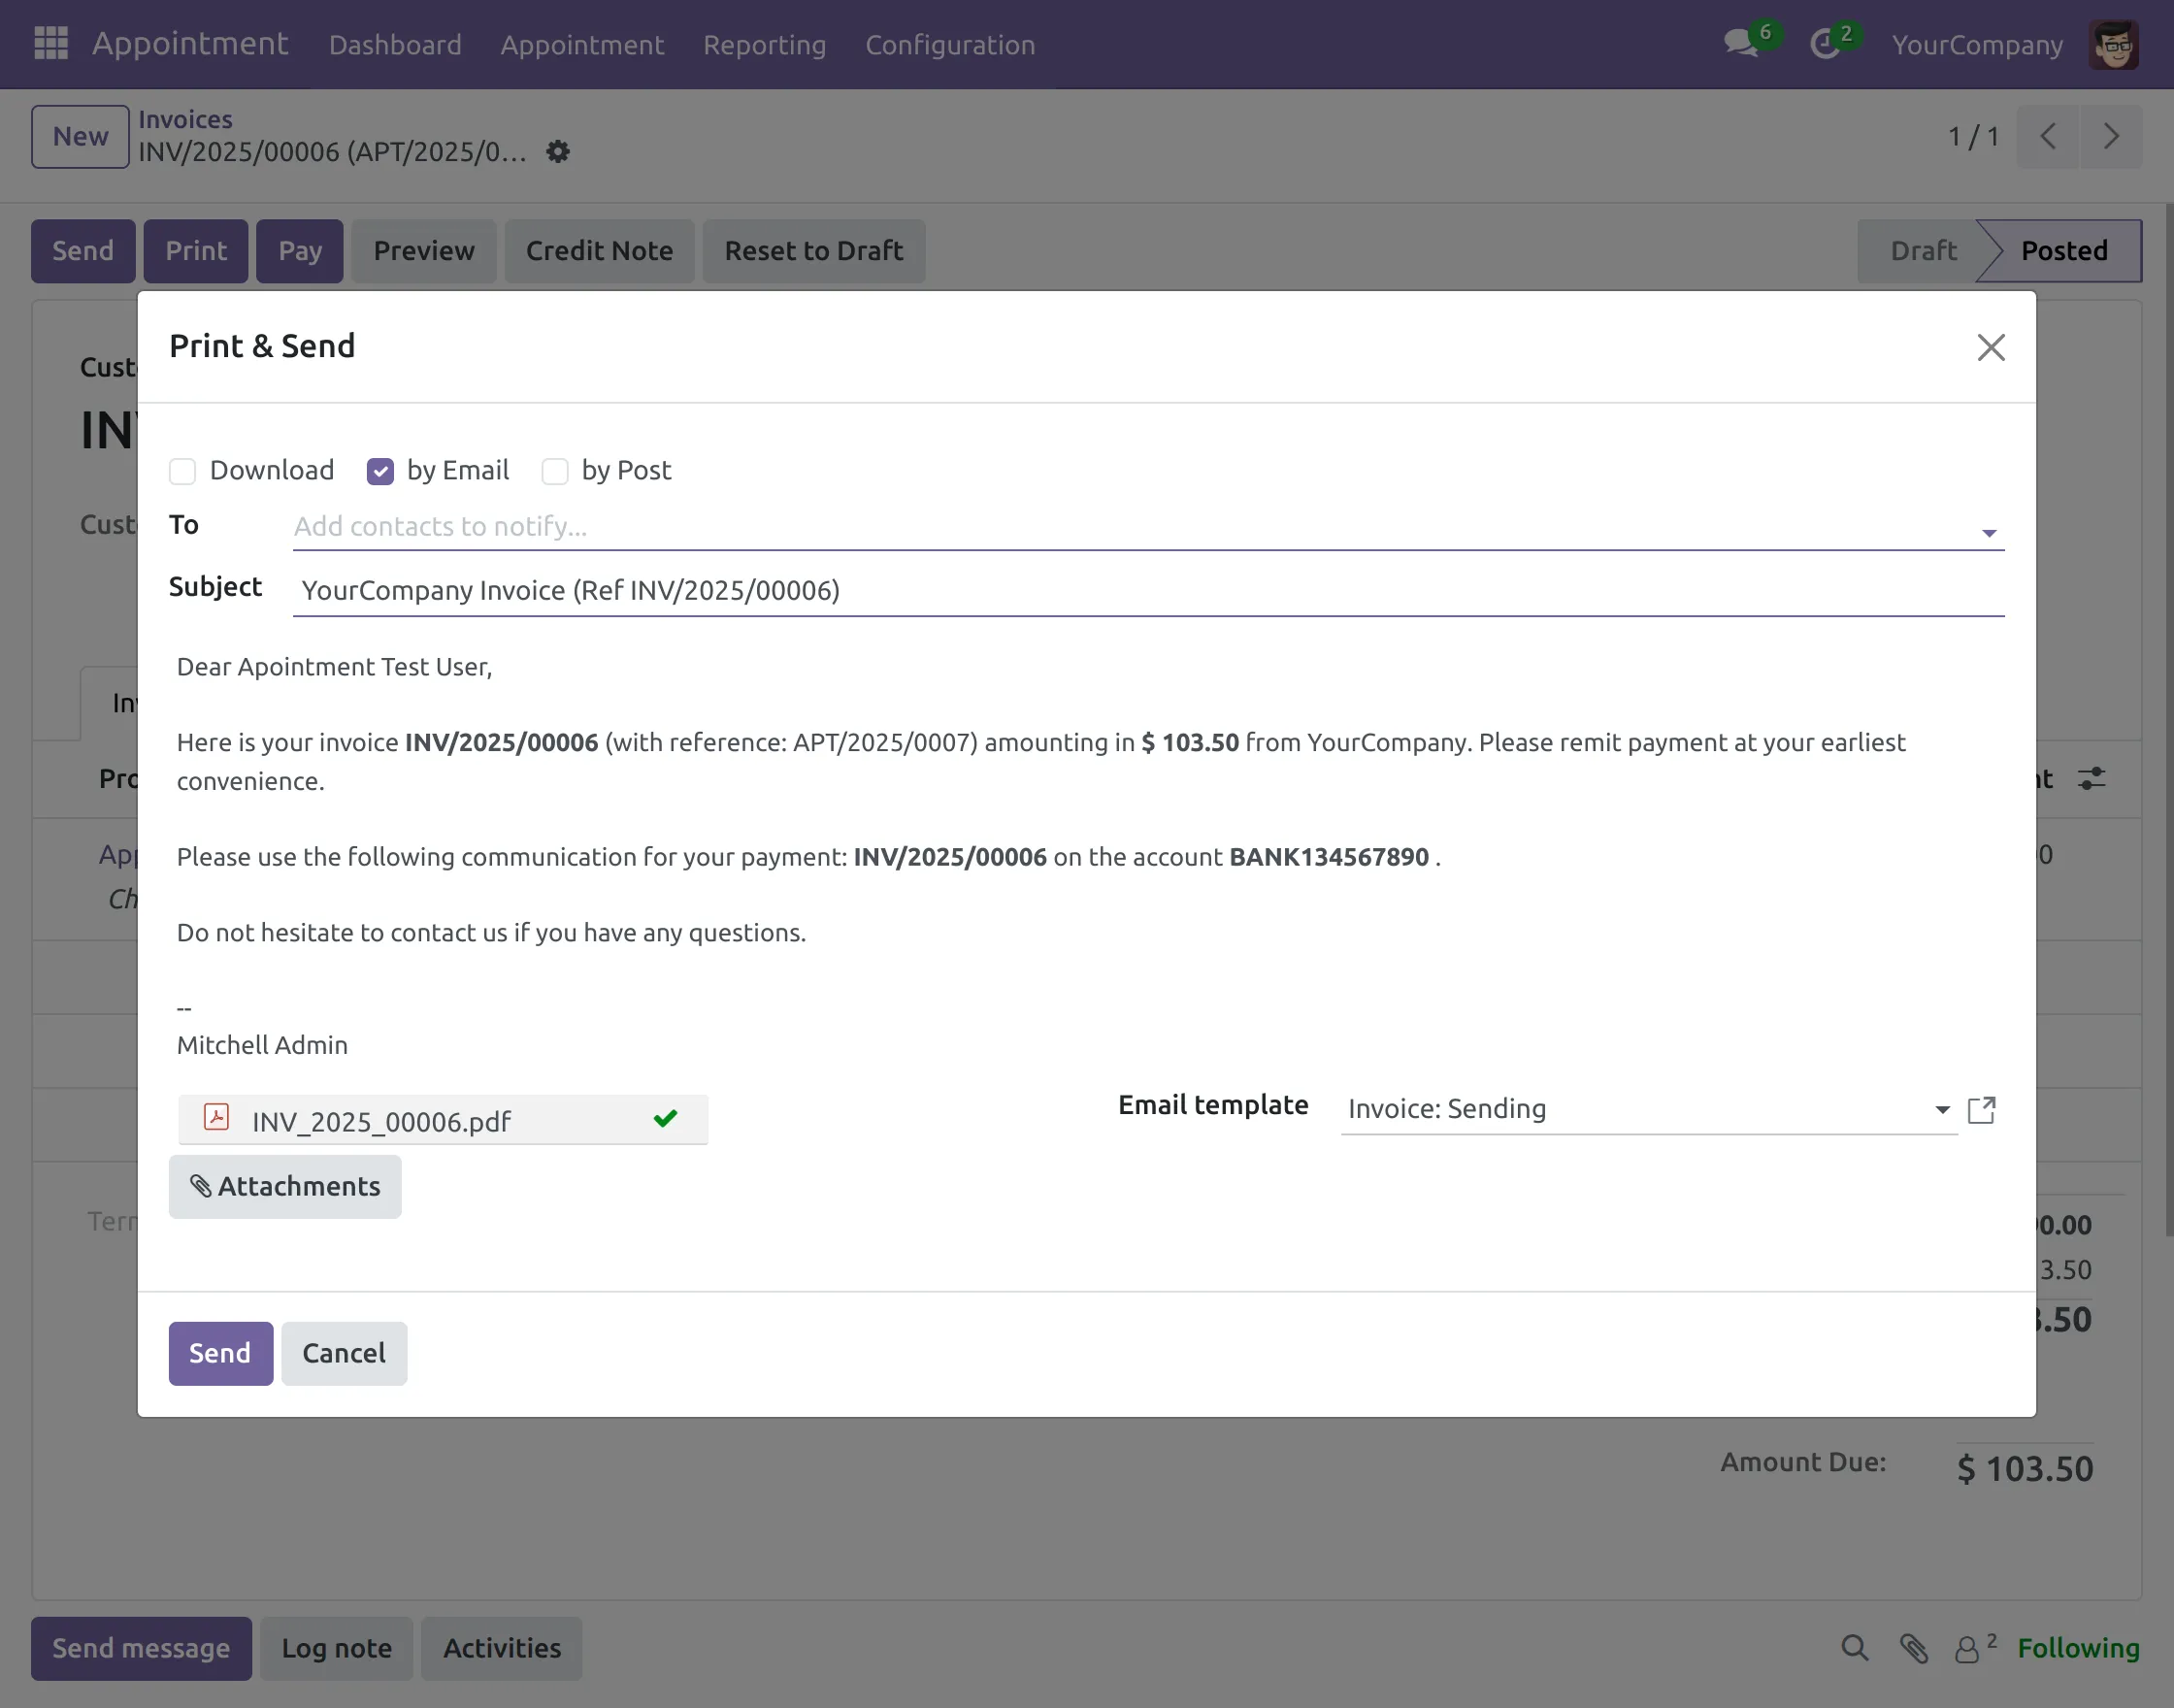Screen dimensions: 2174x1708
Task: Click the PDF icon for INV_2025_00006.pdf
Action: [x=216, y=1118]
